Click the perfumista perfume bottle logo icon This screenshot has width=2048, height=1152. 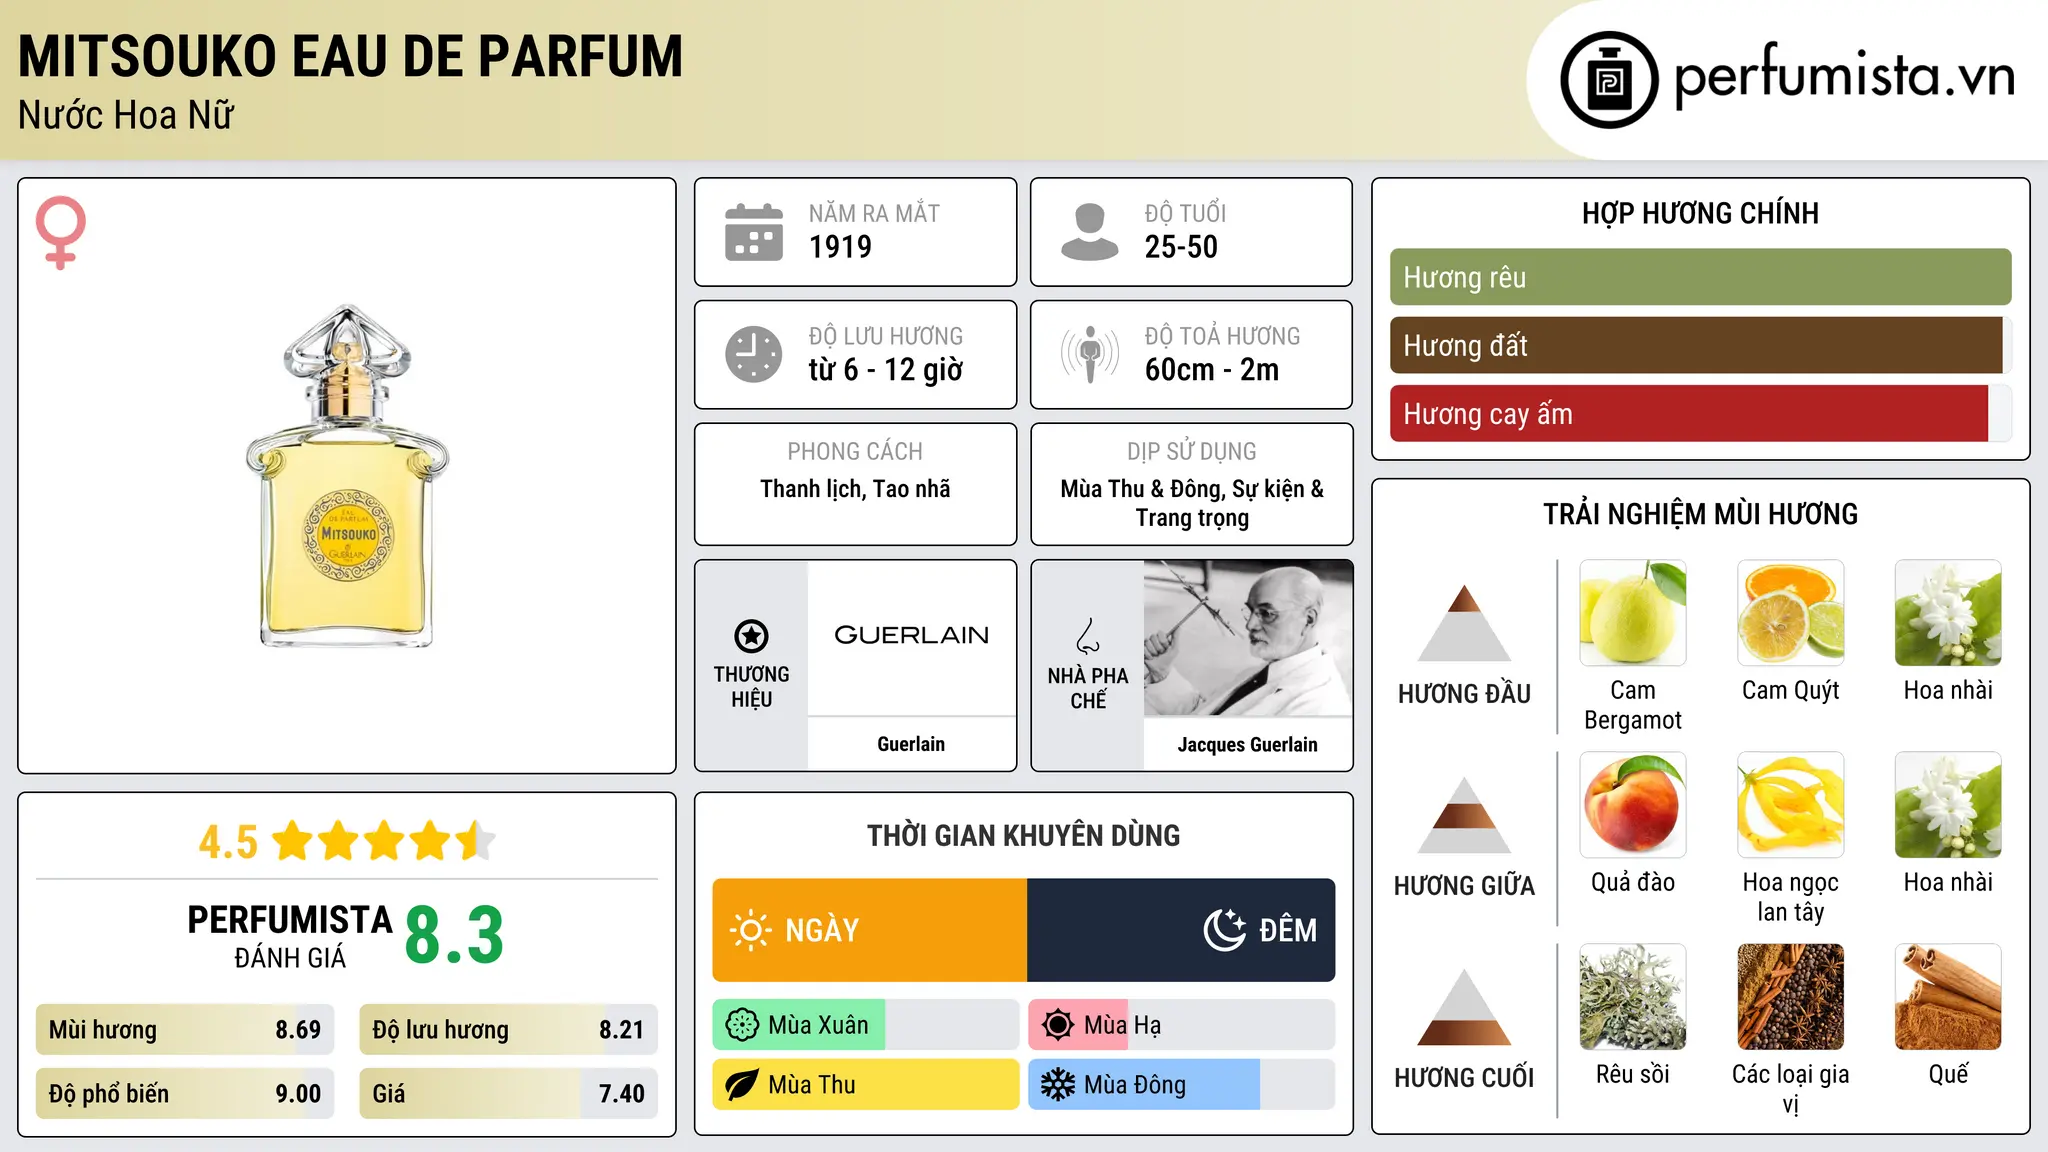1609,80
